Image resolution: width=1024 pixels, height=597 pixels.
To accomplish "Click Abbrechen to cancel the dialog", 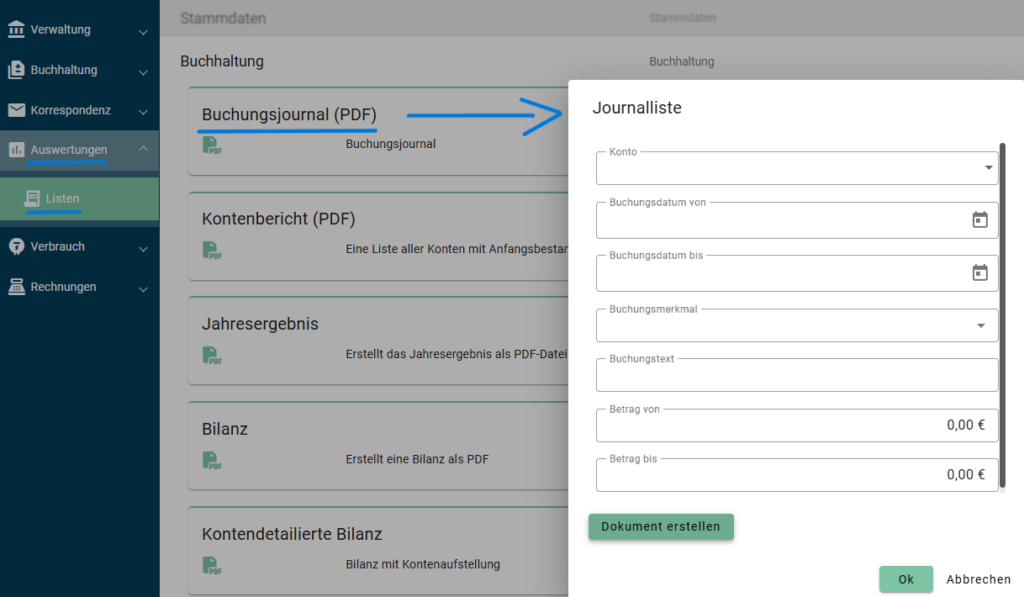I will tap(978, 579).
